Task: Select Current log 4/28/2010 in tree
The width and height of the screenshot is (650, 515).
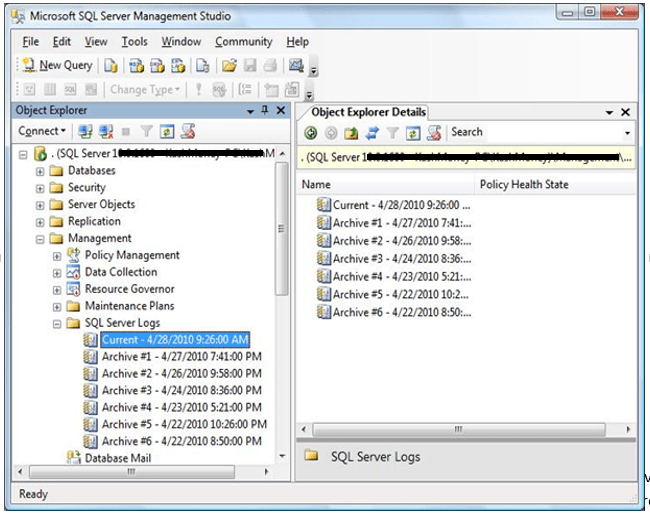Action: pyautogui.click(x=175, y=340)
